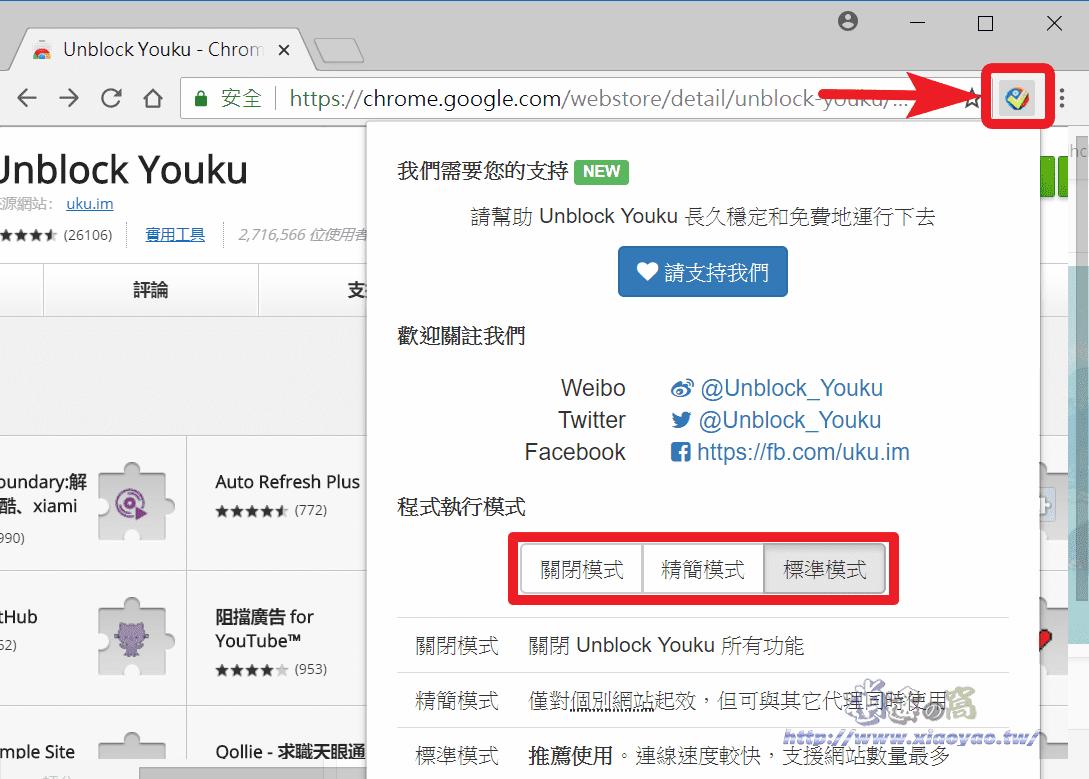
Task: Close the Unblock Youku tab
Action: [x=283, y=50]
